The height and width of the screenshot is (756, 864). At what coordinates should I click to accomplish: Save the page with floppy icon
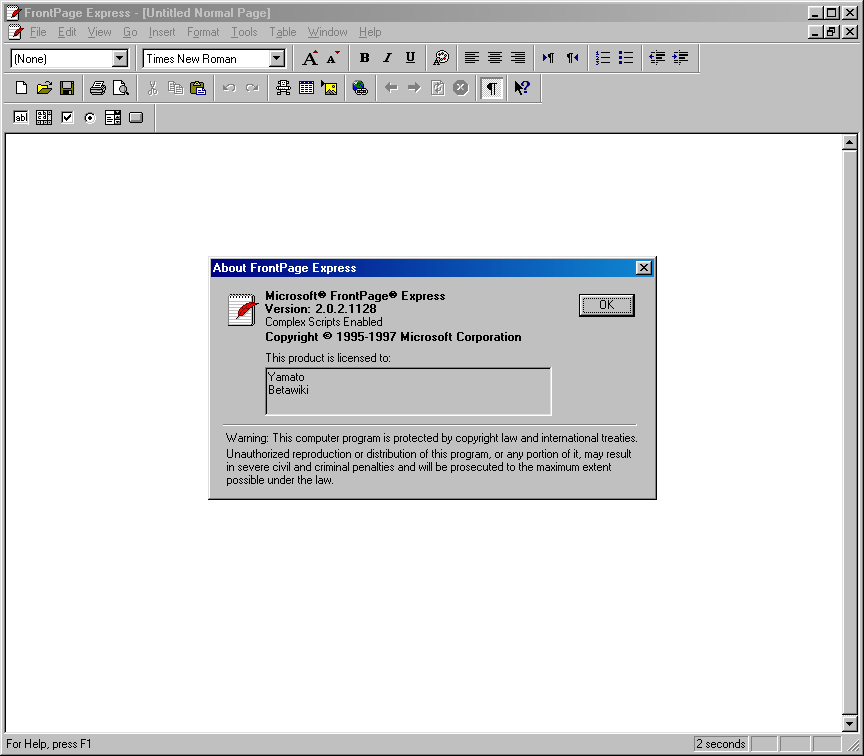67,88
